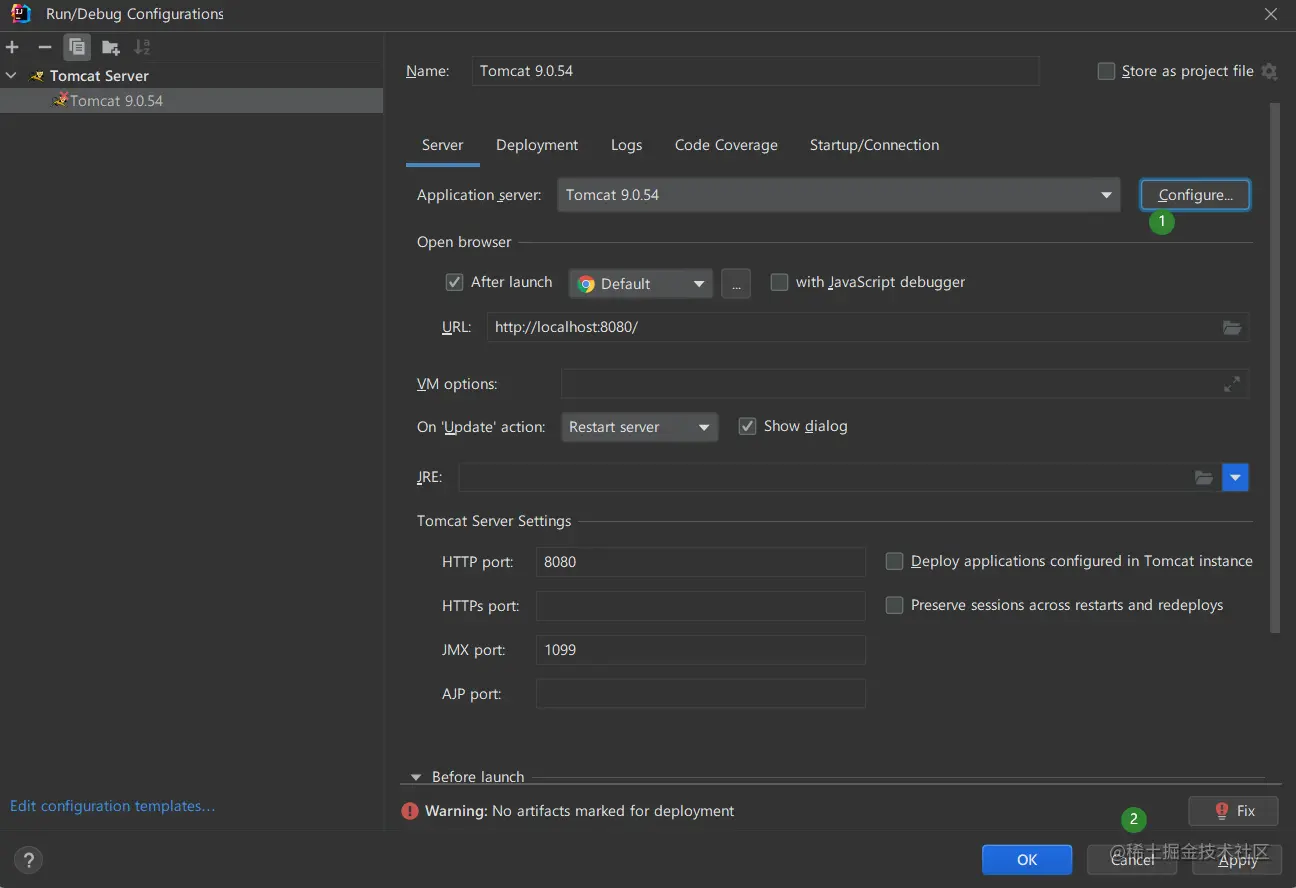This screenshot has width=1296, height=888.
Task: Click the URL input field
Action: (868, 327)
